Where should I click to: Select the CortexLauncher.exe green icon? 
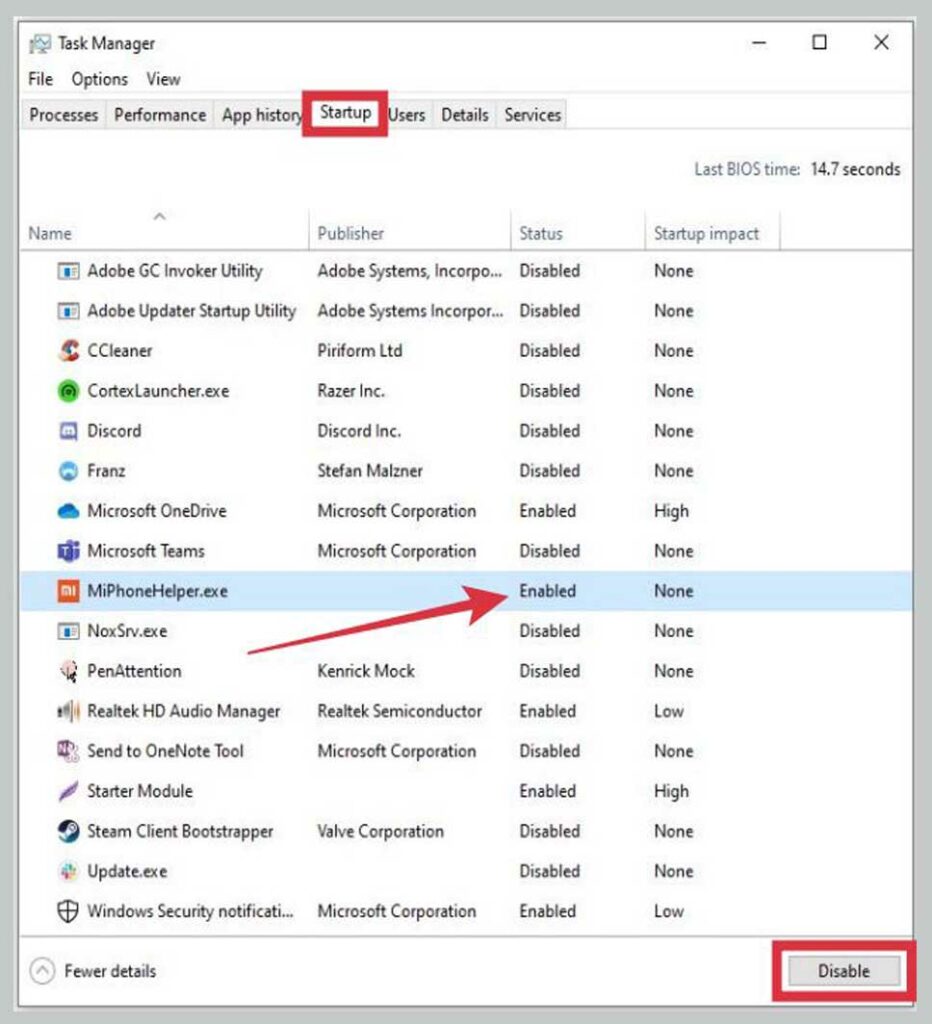(66, 391)
